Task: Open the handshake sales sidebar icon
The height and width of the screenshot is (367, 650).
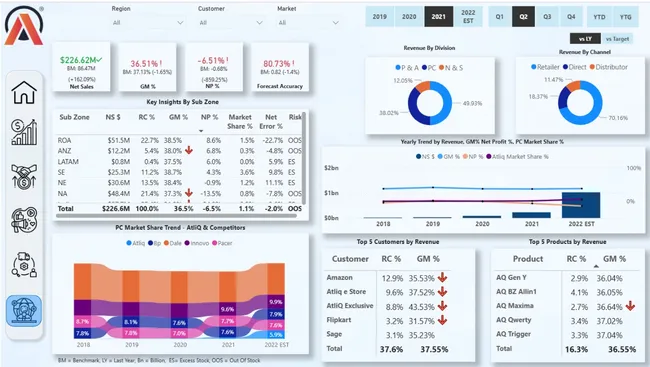Action: click(x=24, y=177)
